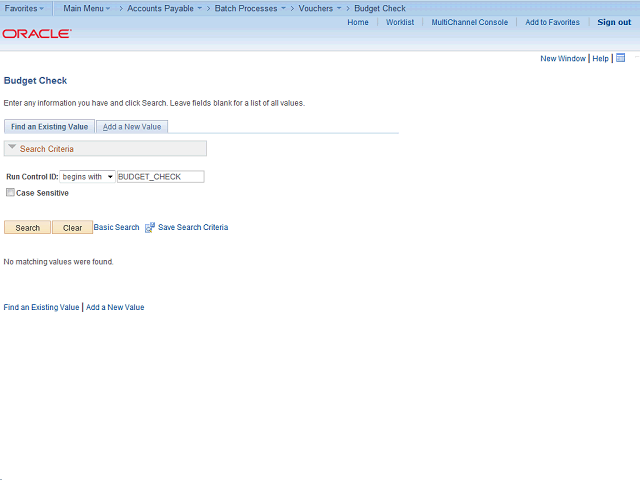Screen dimensions: 640x480
Task: Open the Main Menu dropdown
Action: pyautogui.click(x=87, y=8)
